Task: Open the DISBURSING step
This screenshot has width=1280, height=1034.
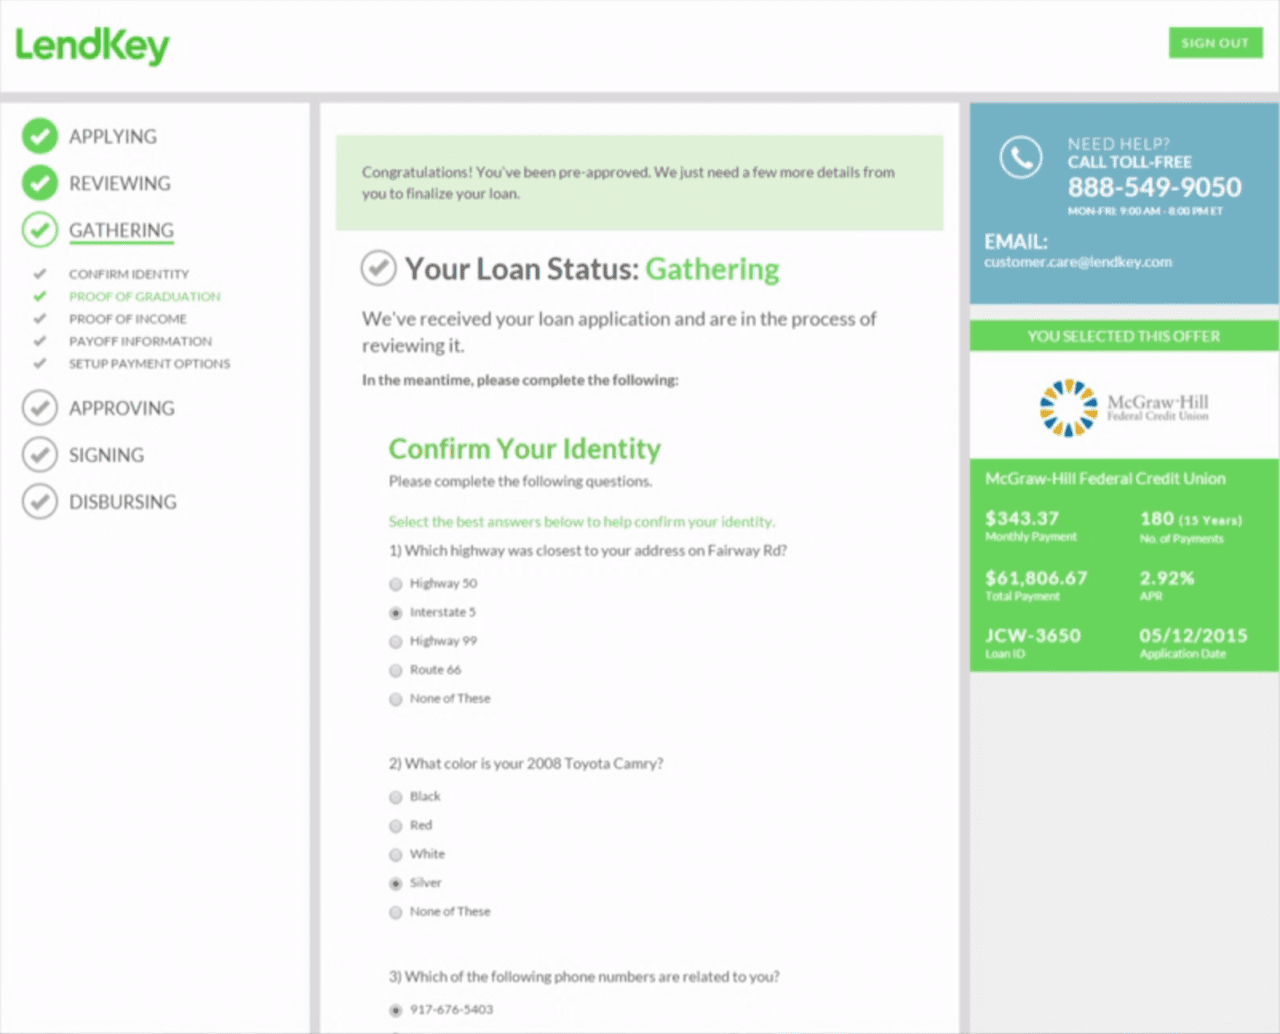Action: tap(123, 503)
